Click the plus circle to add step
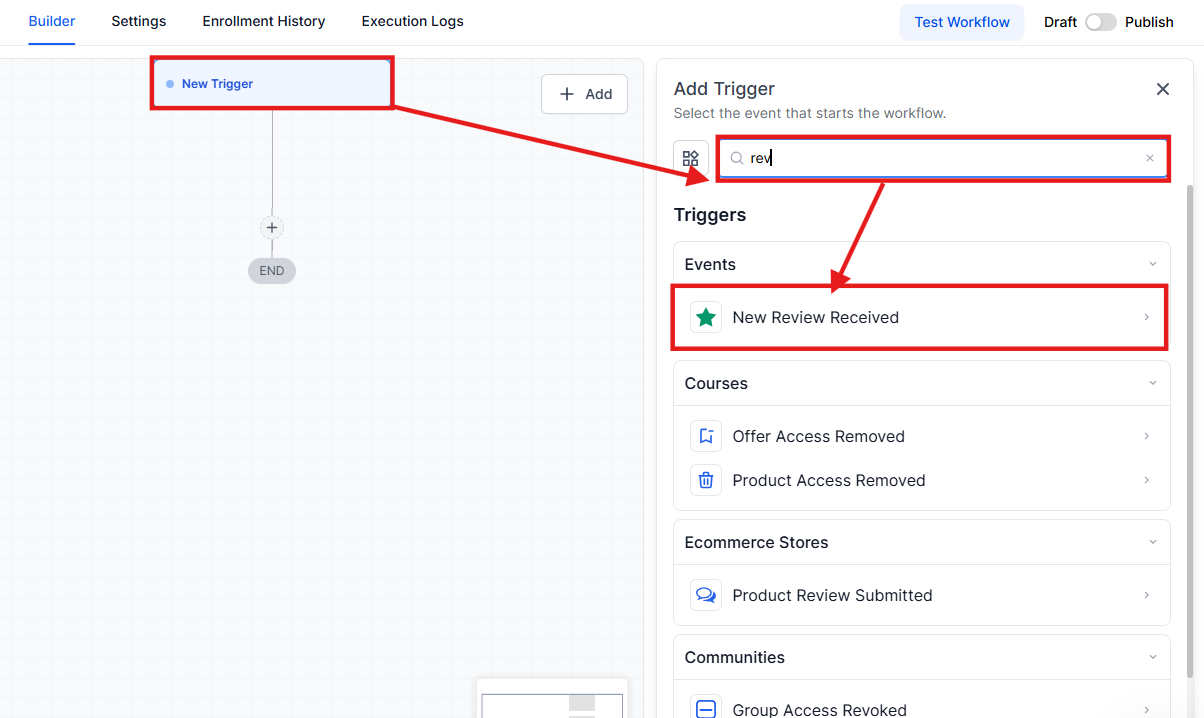 272,228
